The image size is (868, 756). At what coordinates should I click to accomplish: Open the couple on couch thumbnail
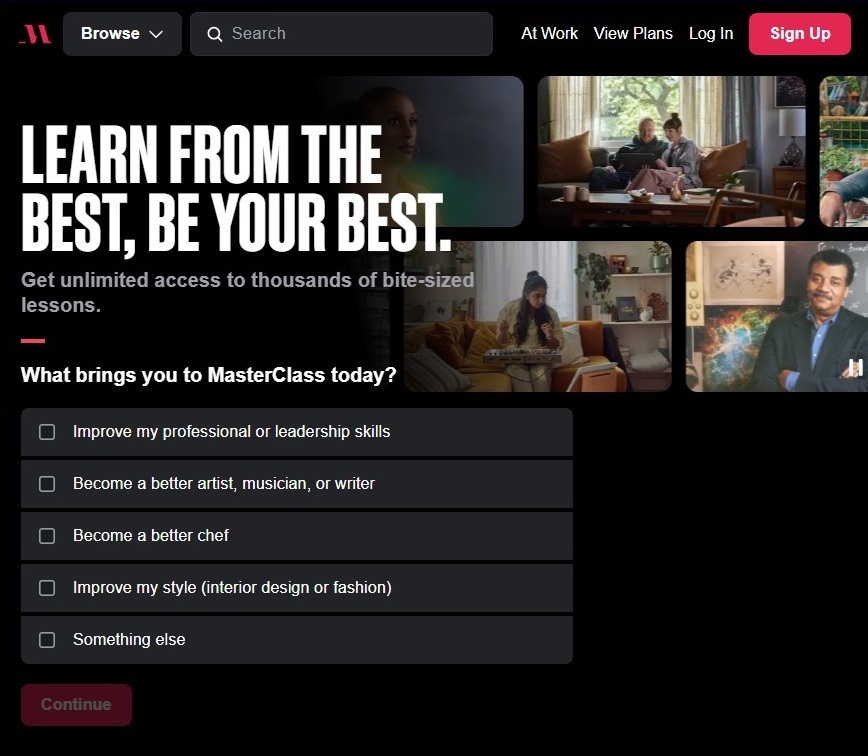[x=671, y=151]
